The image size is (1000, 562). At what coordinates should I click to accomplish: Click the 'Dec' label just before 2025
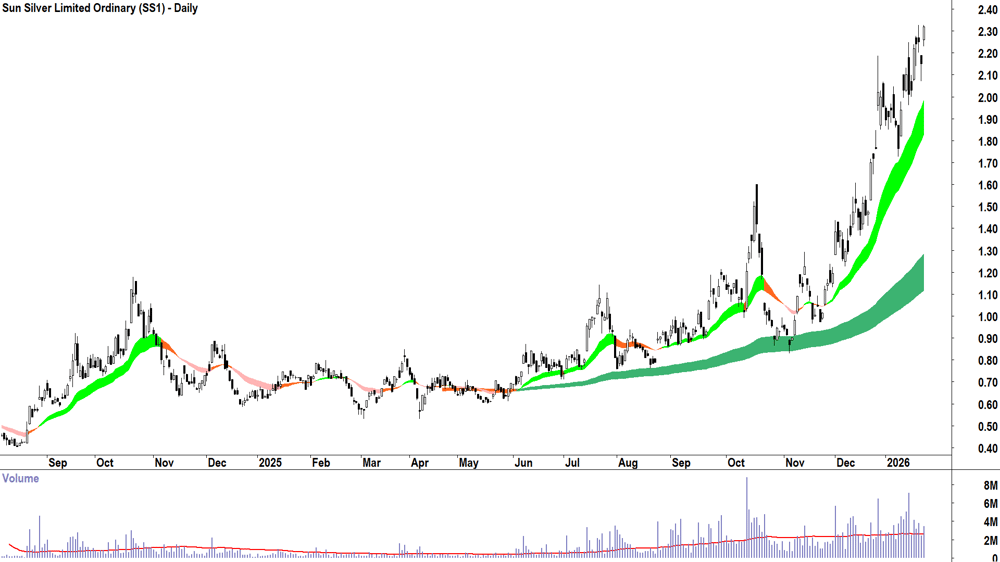coord(217,462)
